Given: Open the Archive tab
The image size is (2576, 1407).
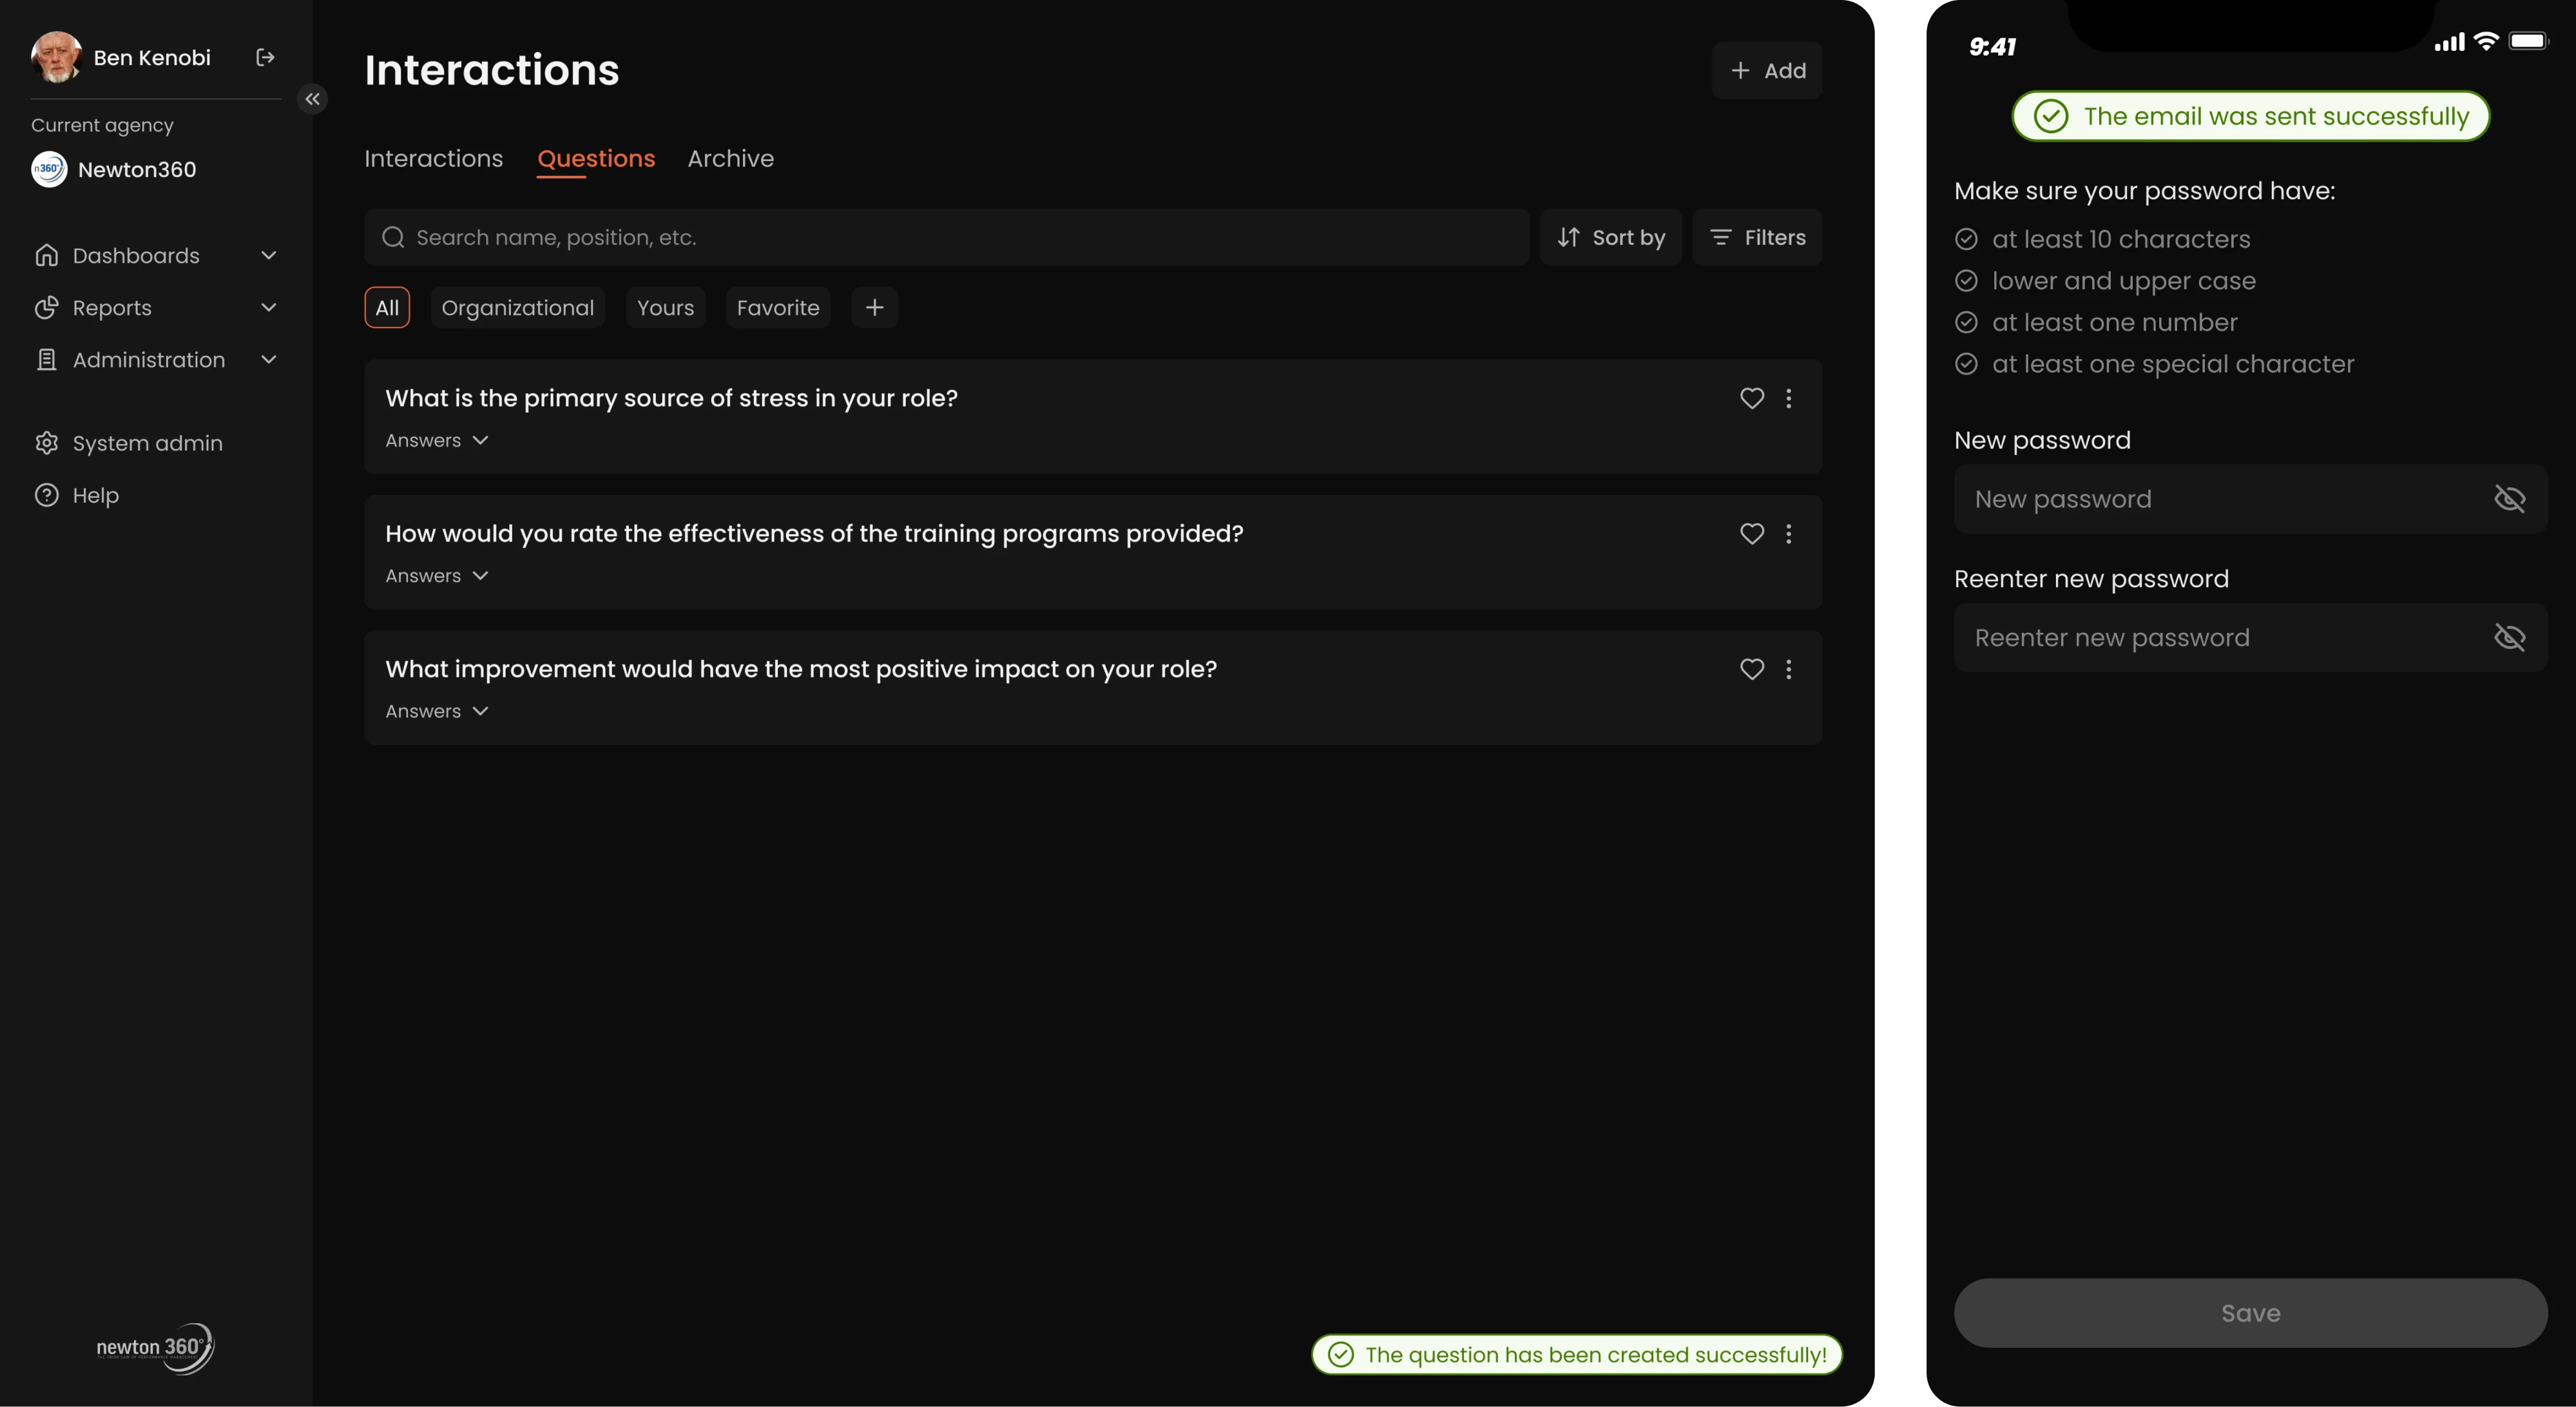Looking at the screenshot, I should (730, 159).
